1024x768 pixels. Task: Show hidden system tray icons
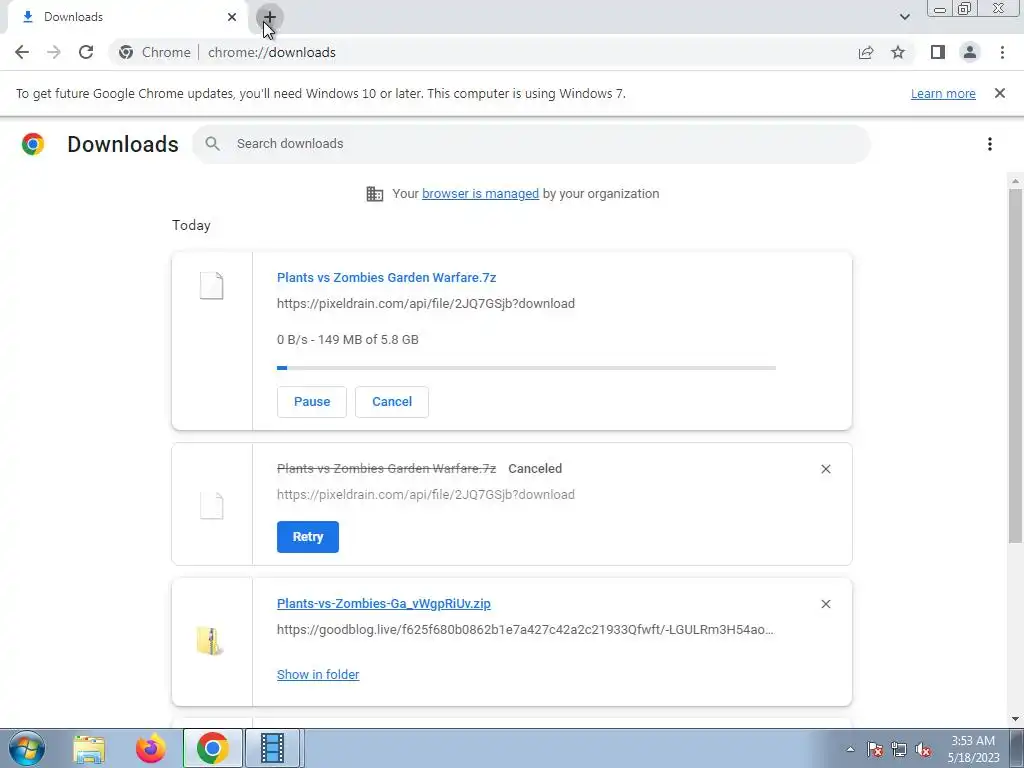pyautogui.click(x=850, y=749)
